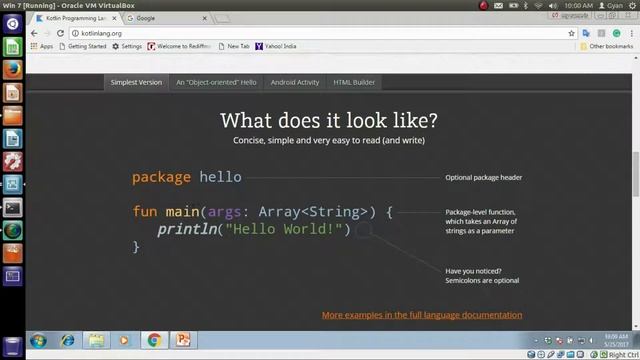Click the Ubuntu panel clock showing 10:00 AM
The width and height of the screenshot is (640, 360).
578,5
